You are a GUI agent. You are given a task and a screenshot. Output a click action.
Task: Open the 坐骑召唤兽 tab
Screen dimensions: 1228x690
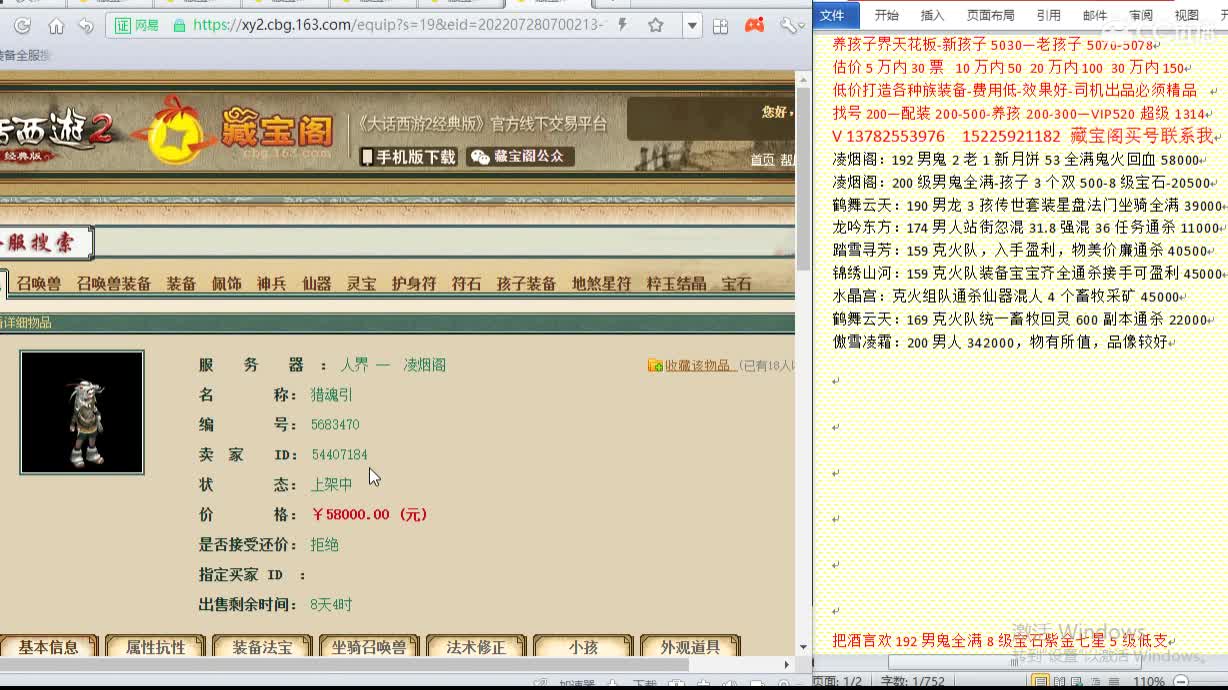coord(369,647)
